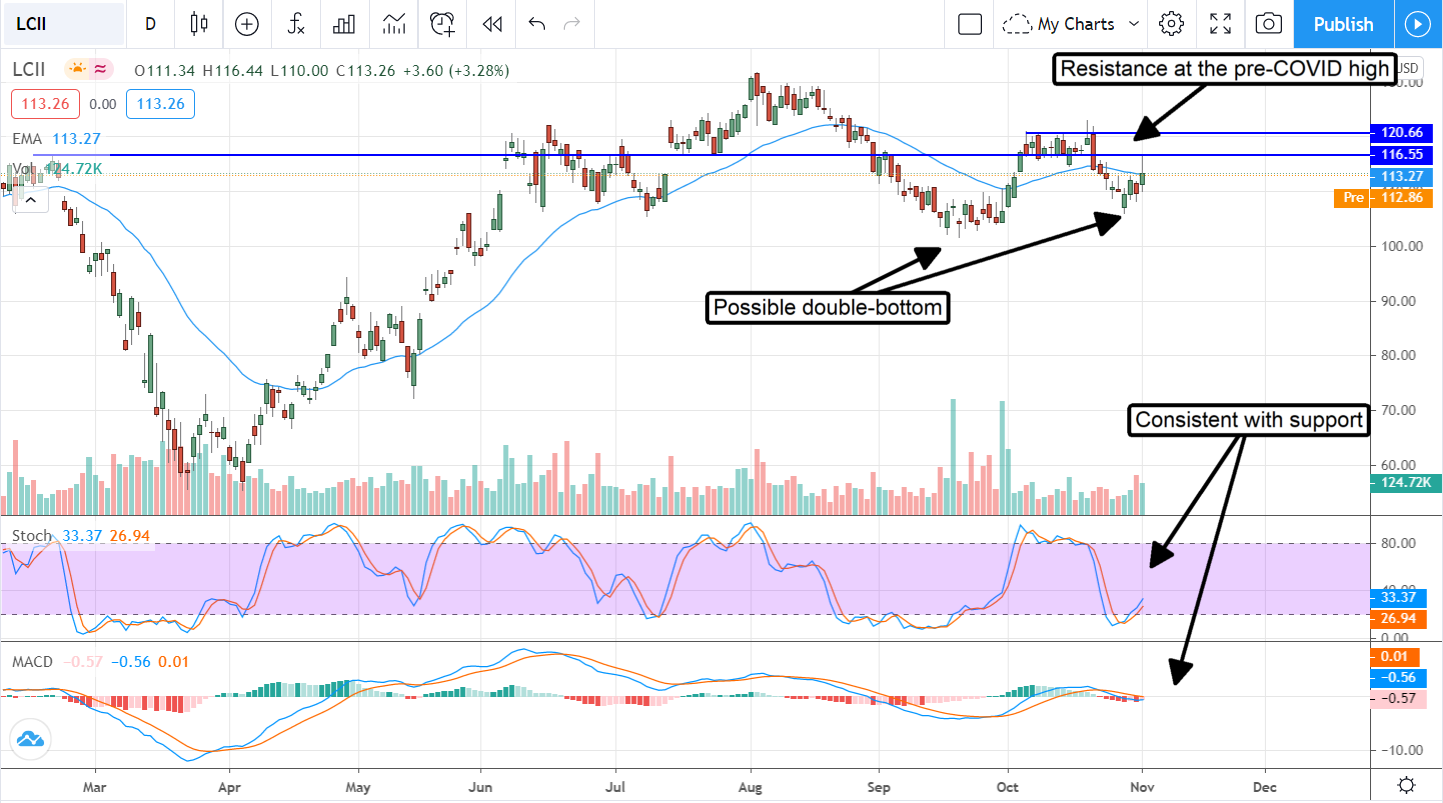This screenshot has height=803, width=1443.
Task: Click the TradingView logo at chart bottom-left
Action: pyautogui.click(x=29, y=741)
